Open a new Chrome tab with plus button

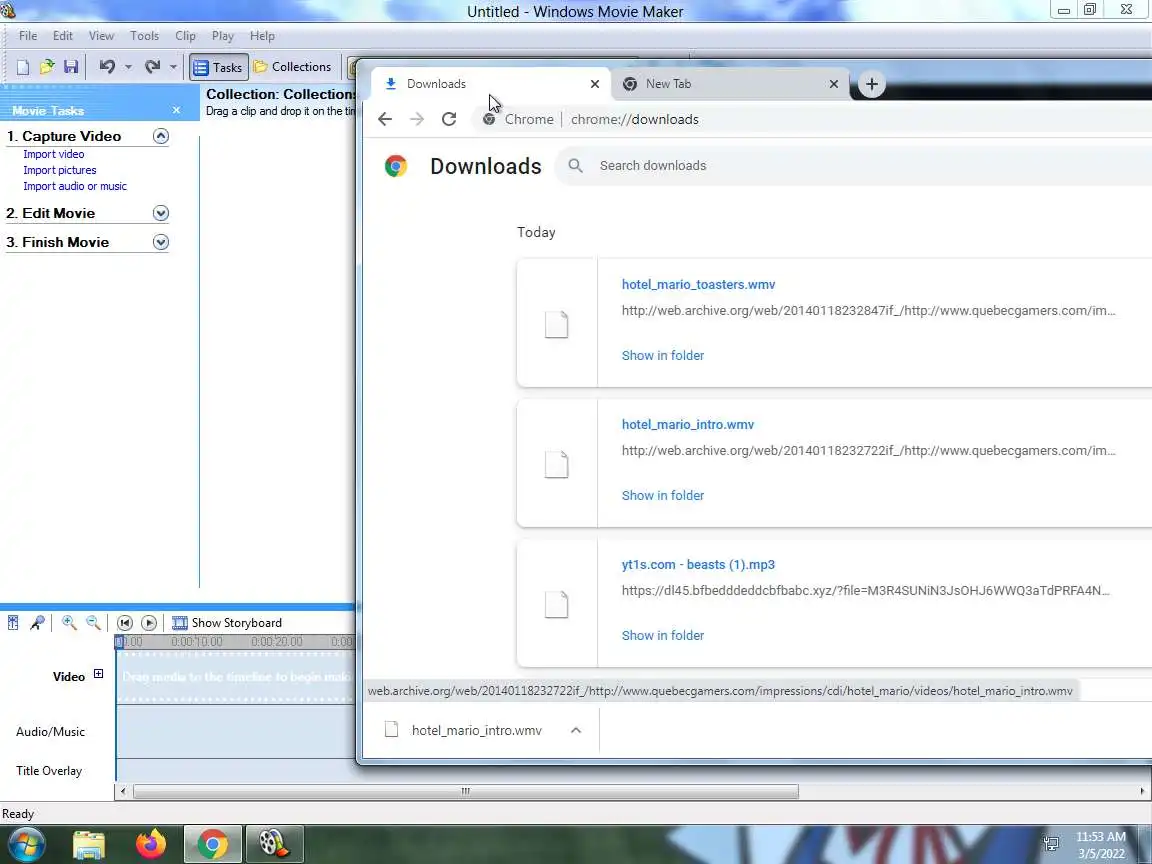tap(872, 84)
